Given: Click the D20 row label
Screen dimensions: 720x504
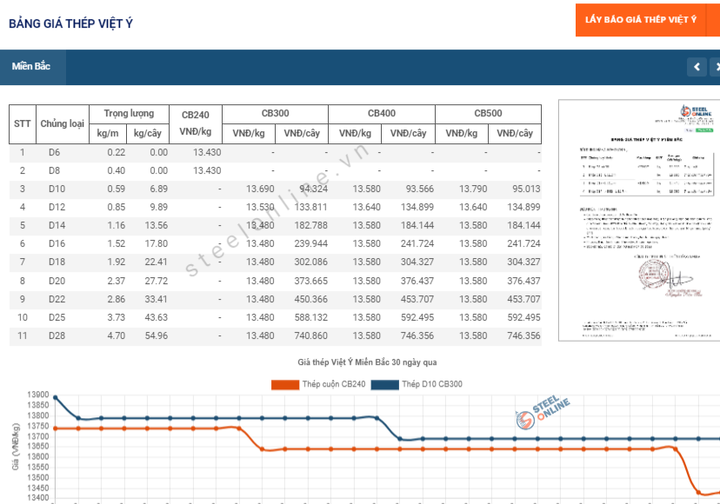Looking at the screenshot, I should coord(57,281).
